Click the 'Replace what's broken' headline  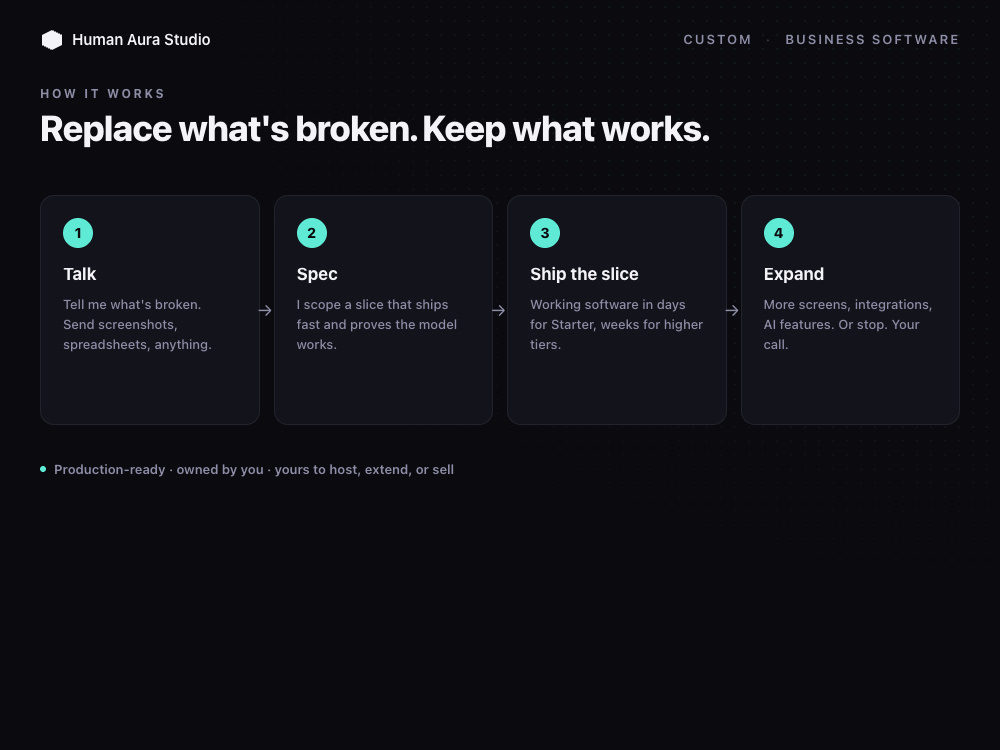tap(375, 129)
